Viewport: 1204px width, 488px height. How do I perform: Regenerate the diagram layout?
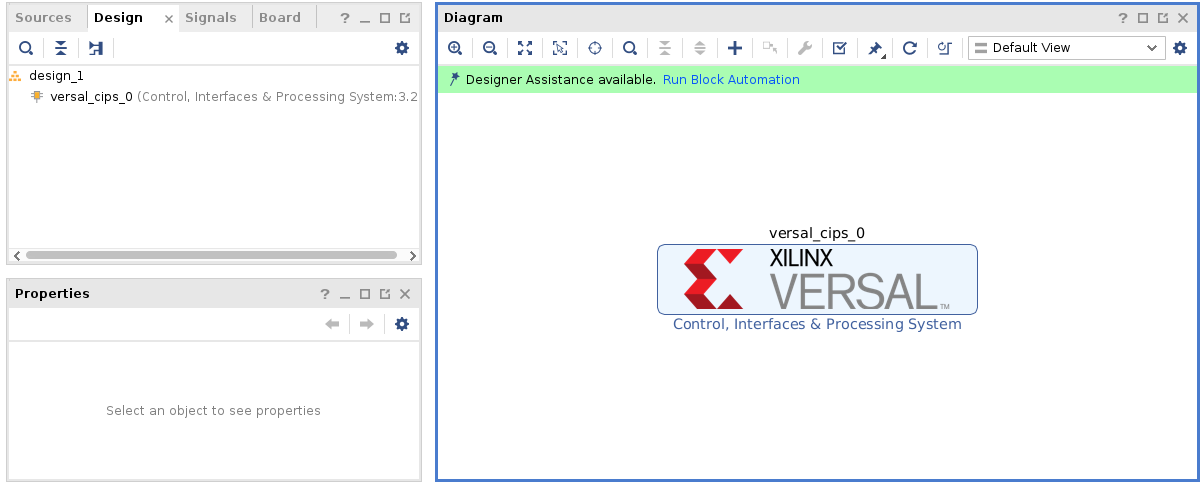pos(910,48)
